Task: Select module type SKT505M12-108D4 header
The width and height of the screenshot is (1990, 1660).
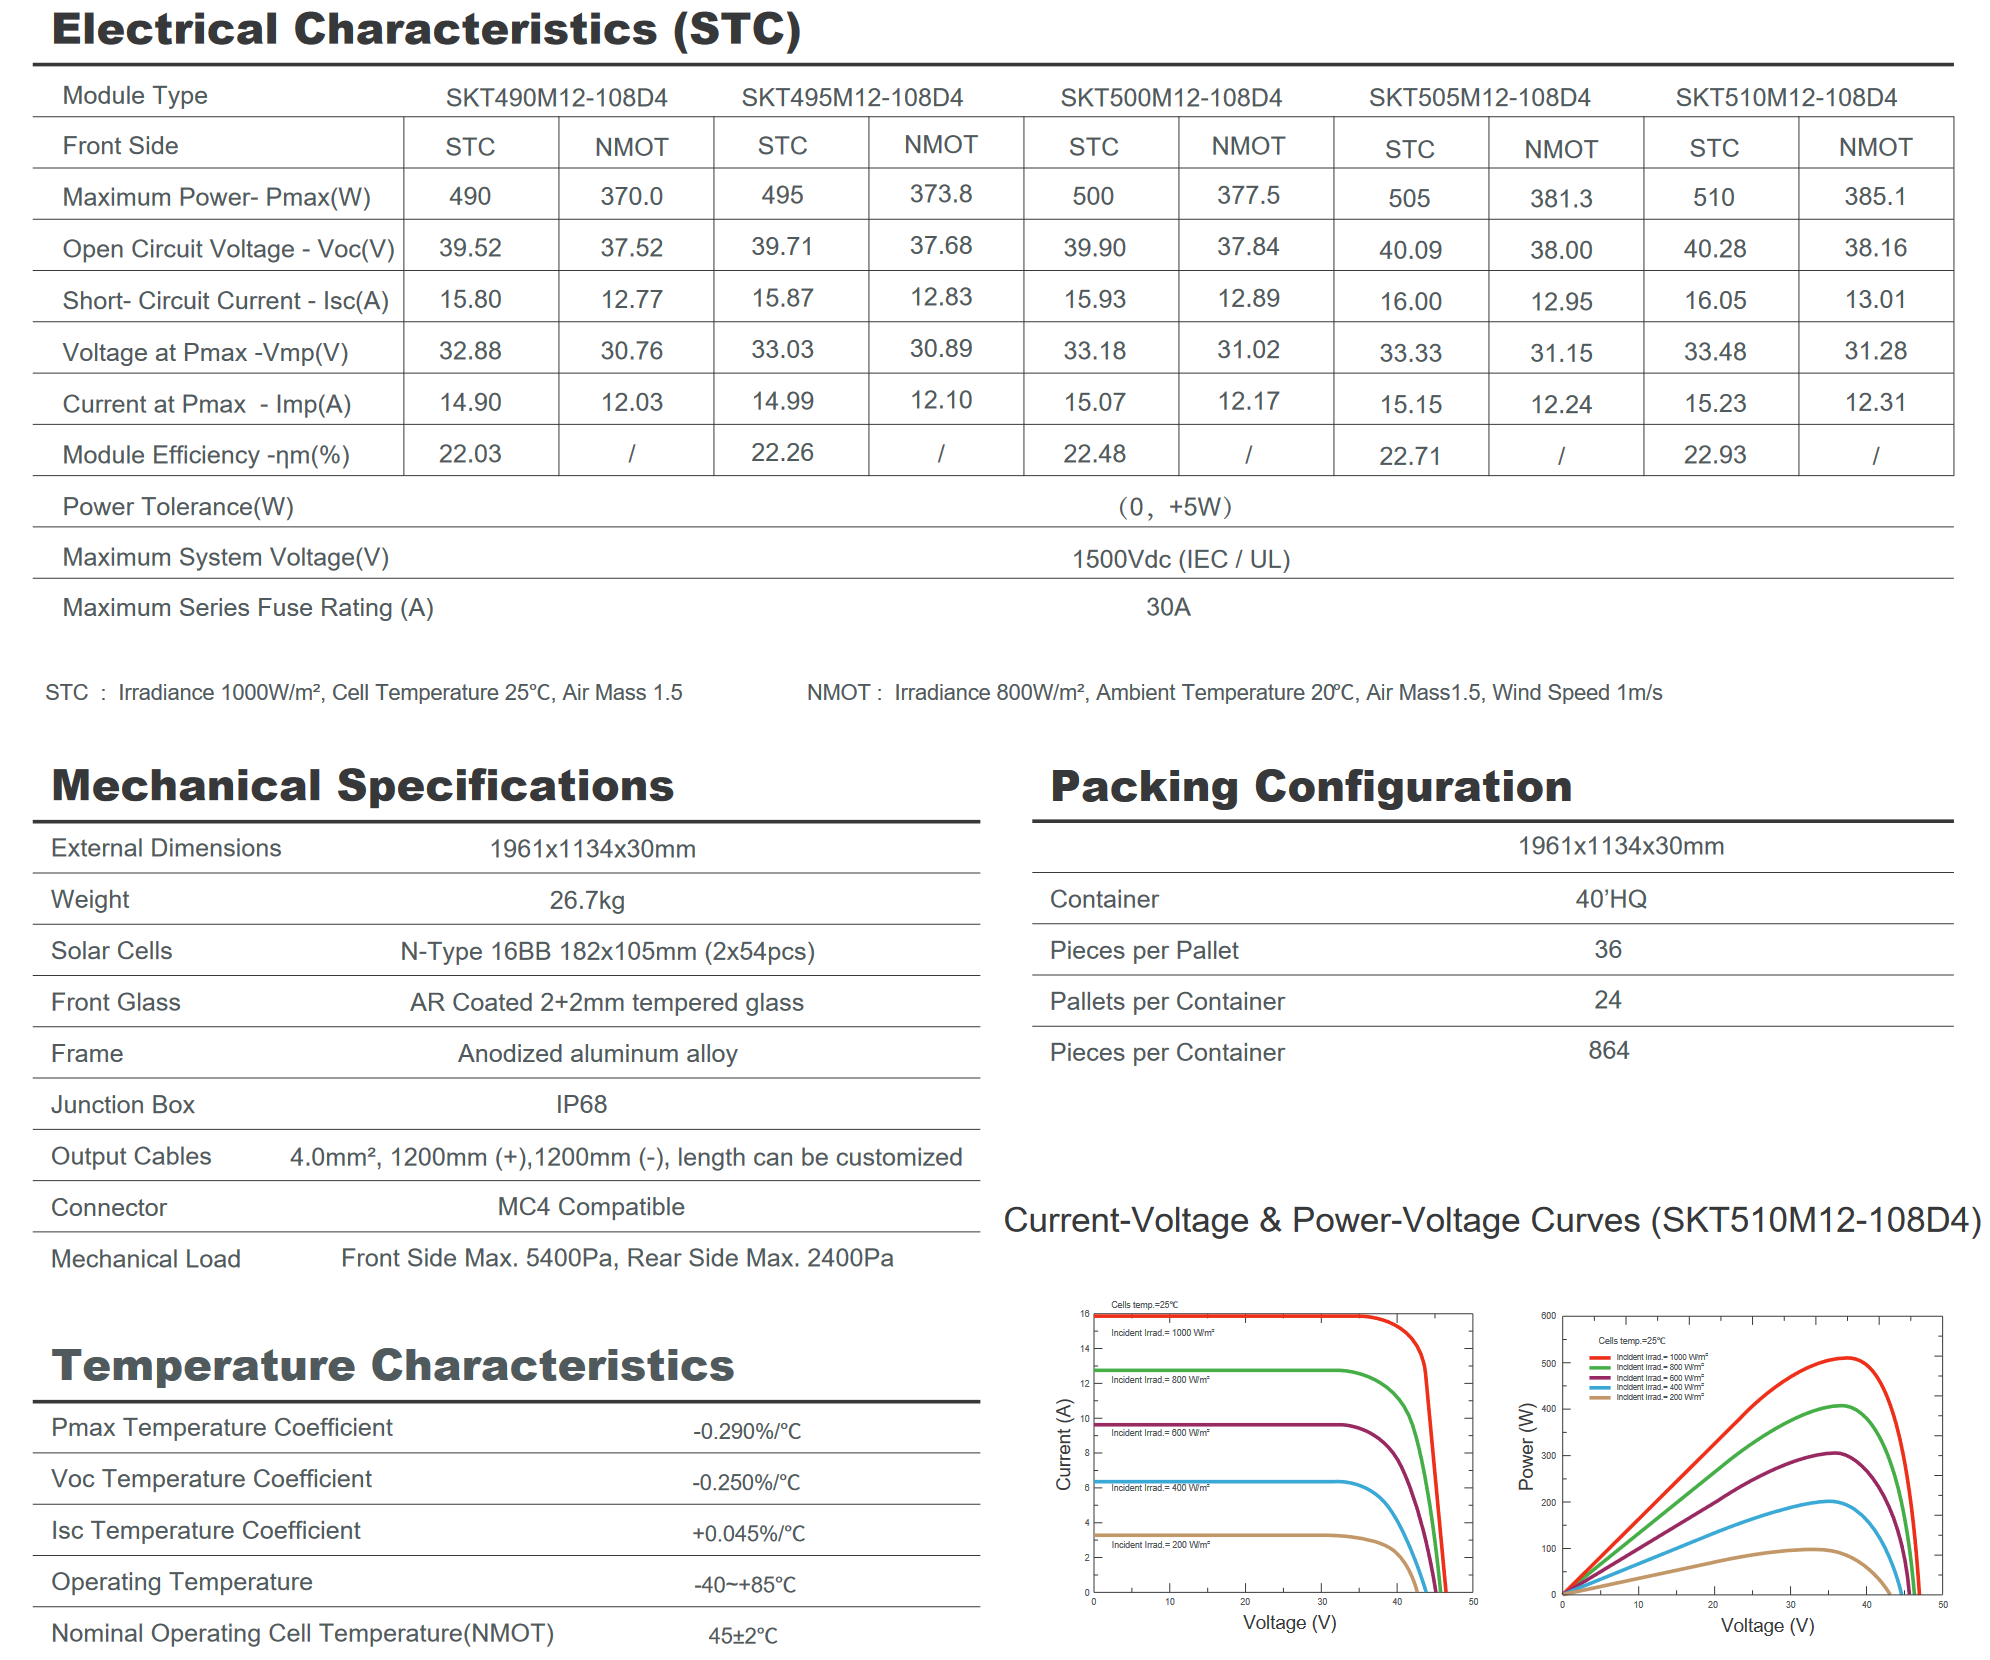Action: pyautogui.click(x=1479, y=98)
